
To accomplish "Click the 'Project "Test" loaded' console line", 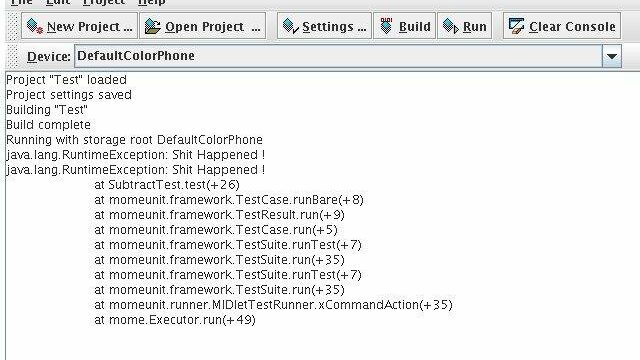I will click(x=67, y=80).
